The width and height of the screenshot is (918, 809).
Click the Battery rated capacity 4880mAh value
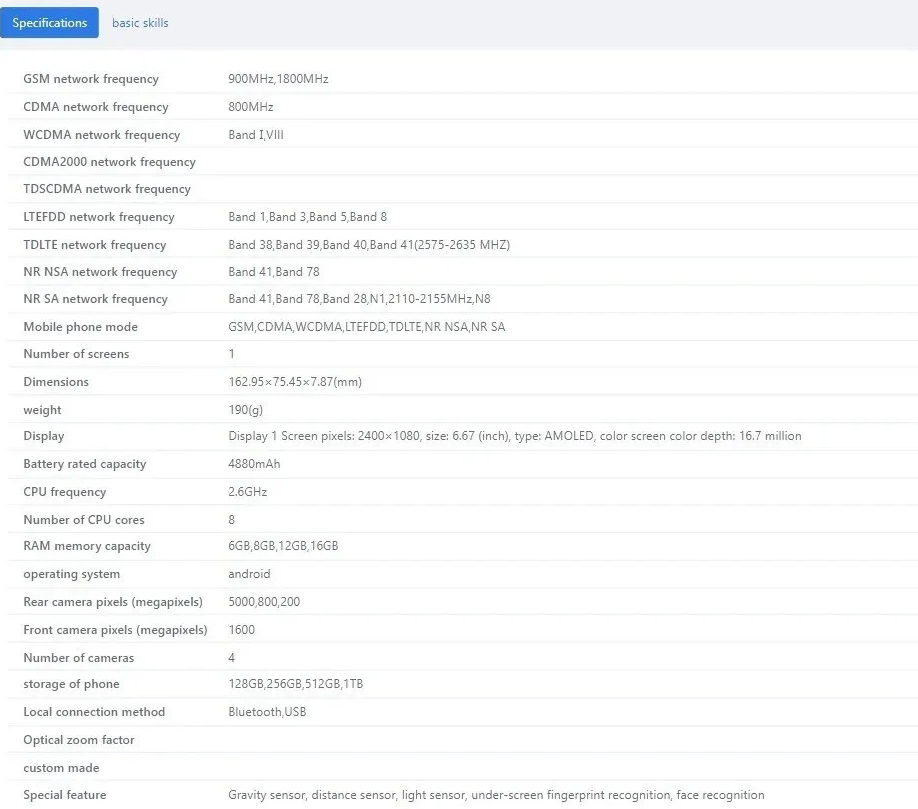[254, 464]
